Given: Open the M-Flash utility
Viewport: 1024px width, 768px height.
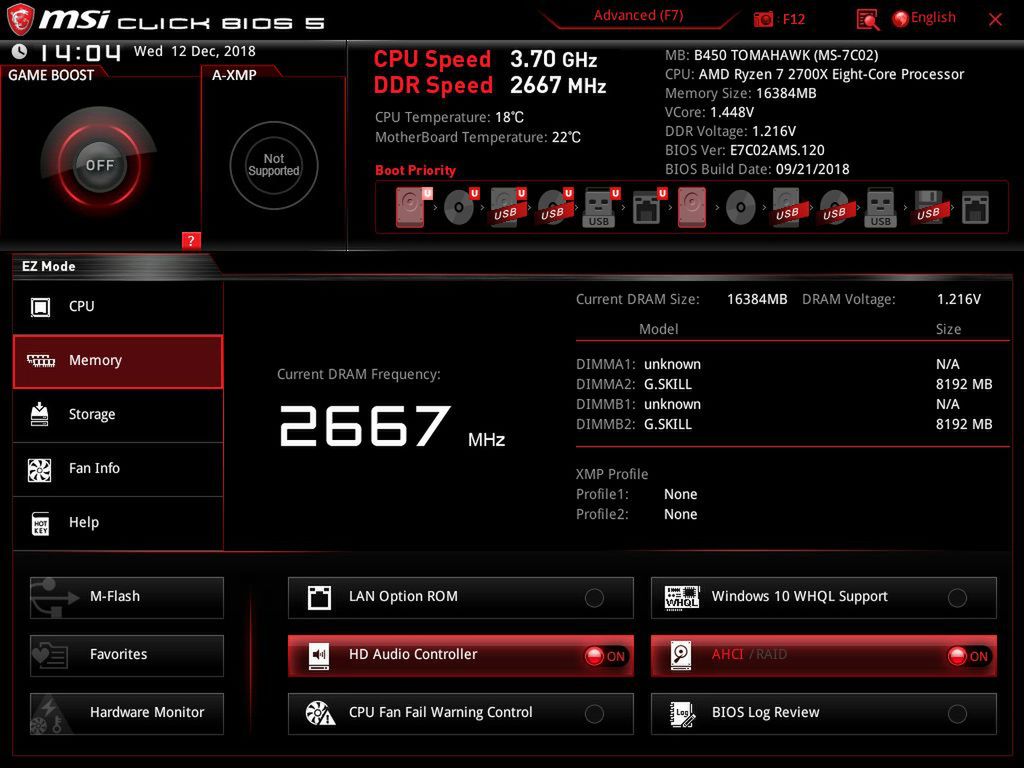Looking at the screenshot, I should [x=127, y=597].
